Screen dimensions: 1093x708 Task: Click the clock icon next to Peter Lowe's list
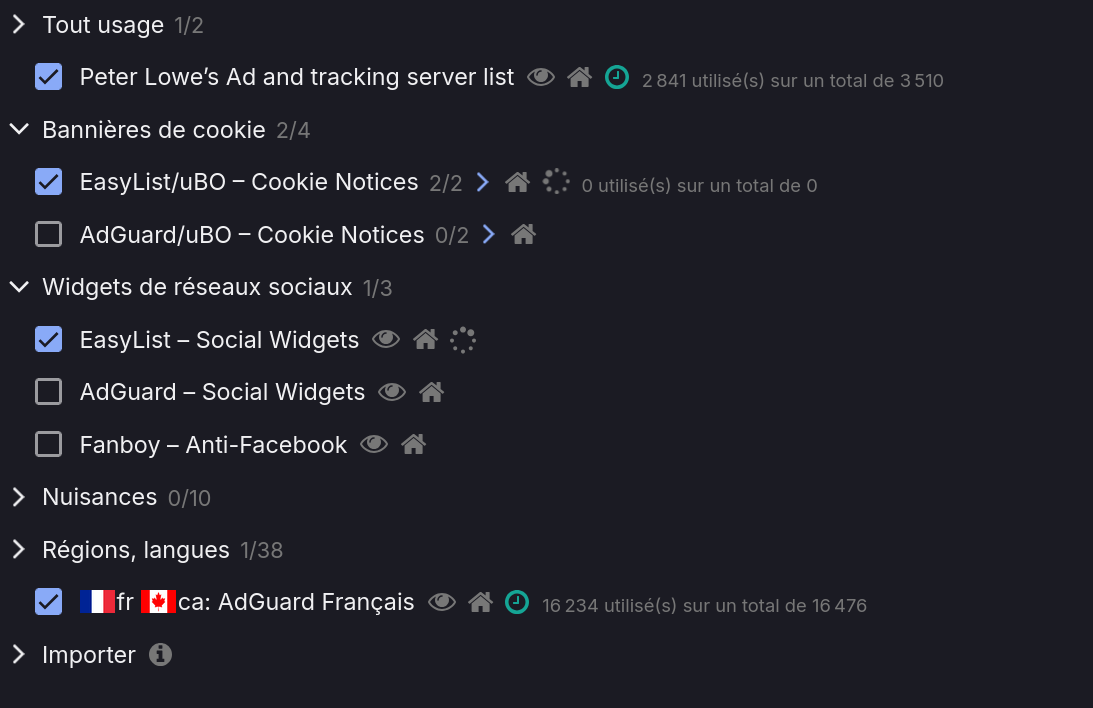[617, 77]
